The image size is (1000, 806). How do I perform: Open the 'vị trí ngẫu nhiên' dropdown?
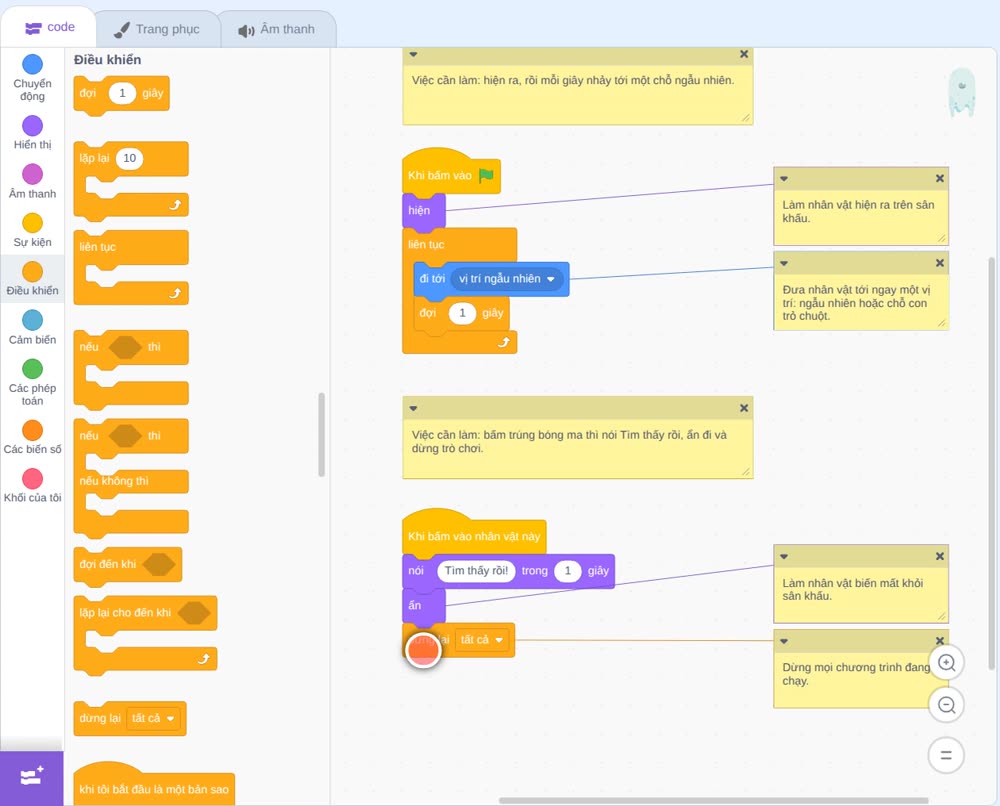point(506,279)
